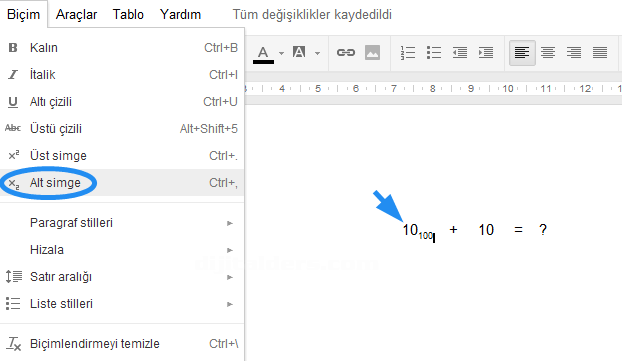Open the Biçim menu

(23, 14)
